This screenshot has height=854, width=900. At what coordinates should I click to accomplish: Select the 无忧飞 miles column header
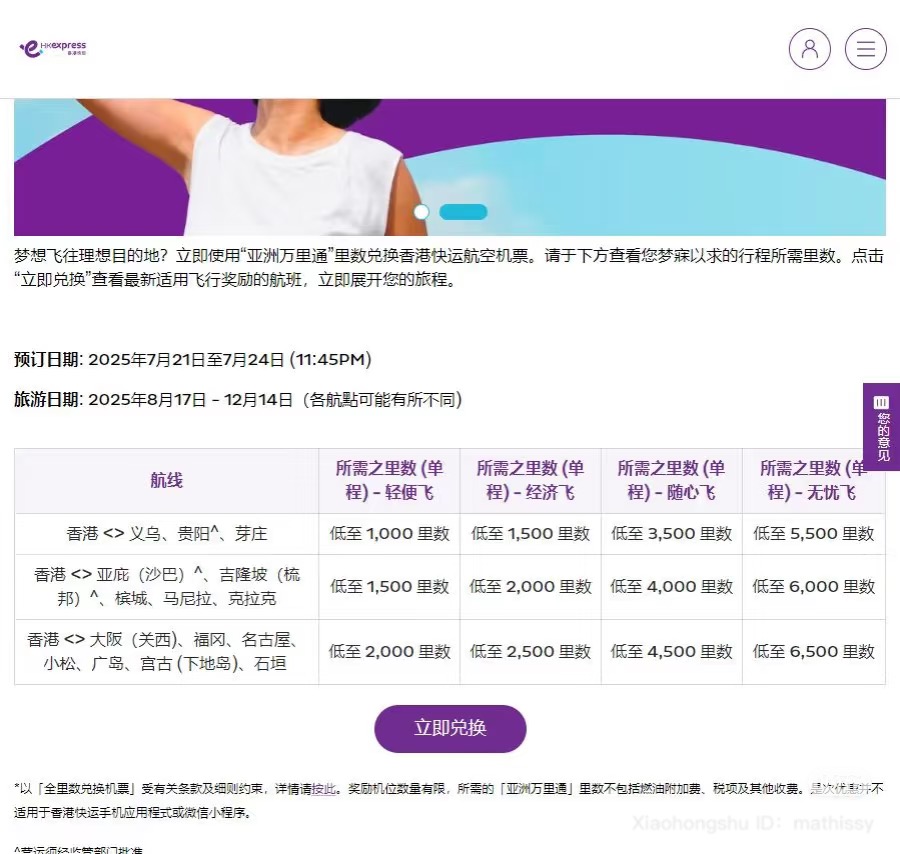pos(812,481)
